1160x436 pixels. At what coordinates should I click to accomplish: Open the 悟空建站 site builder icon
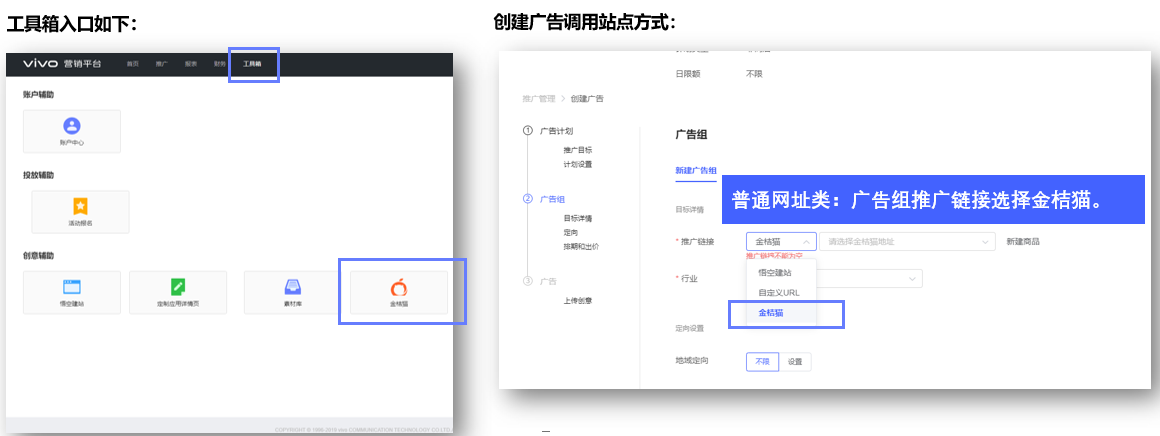(x=71, y=286)
